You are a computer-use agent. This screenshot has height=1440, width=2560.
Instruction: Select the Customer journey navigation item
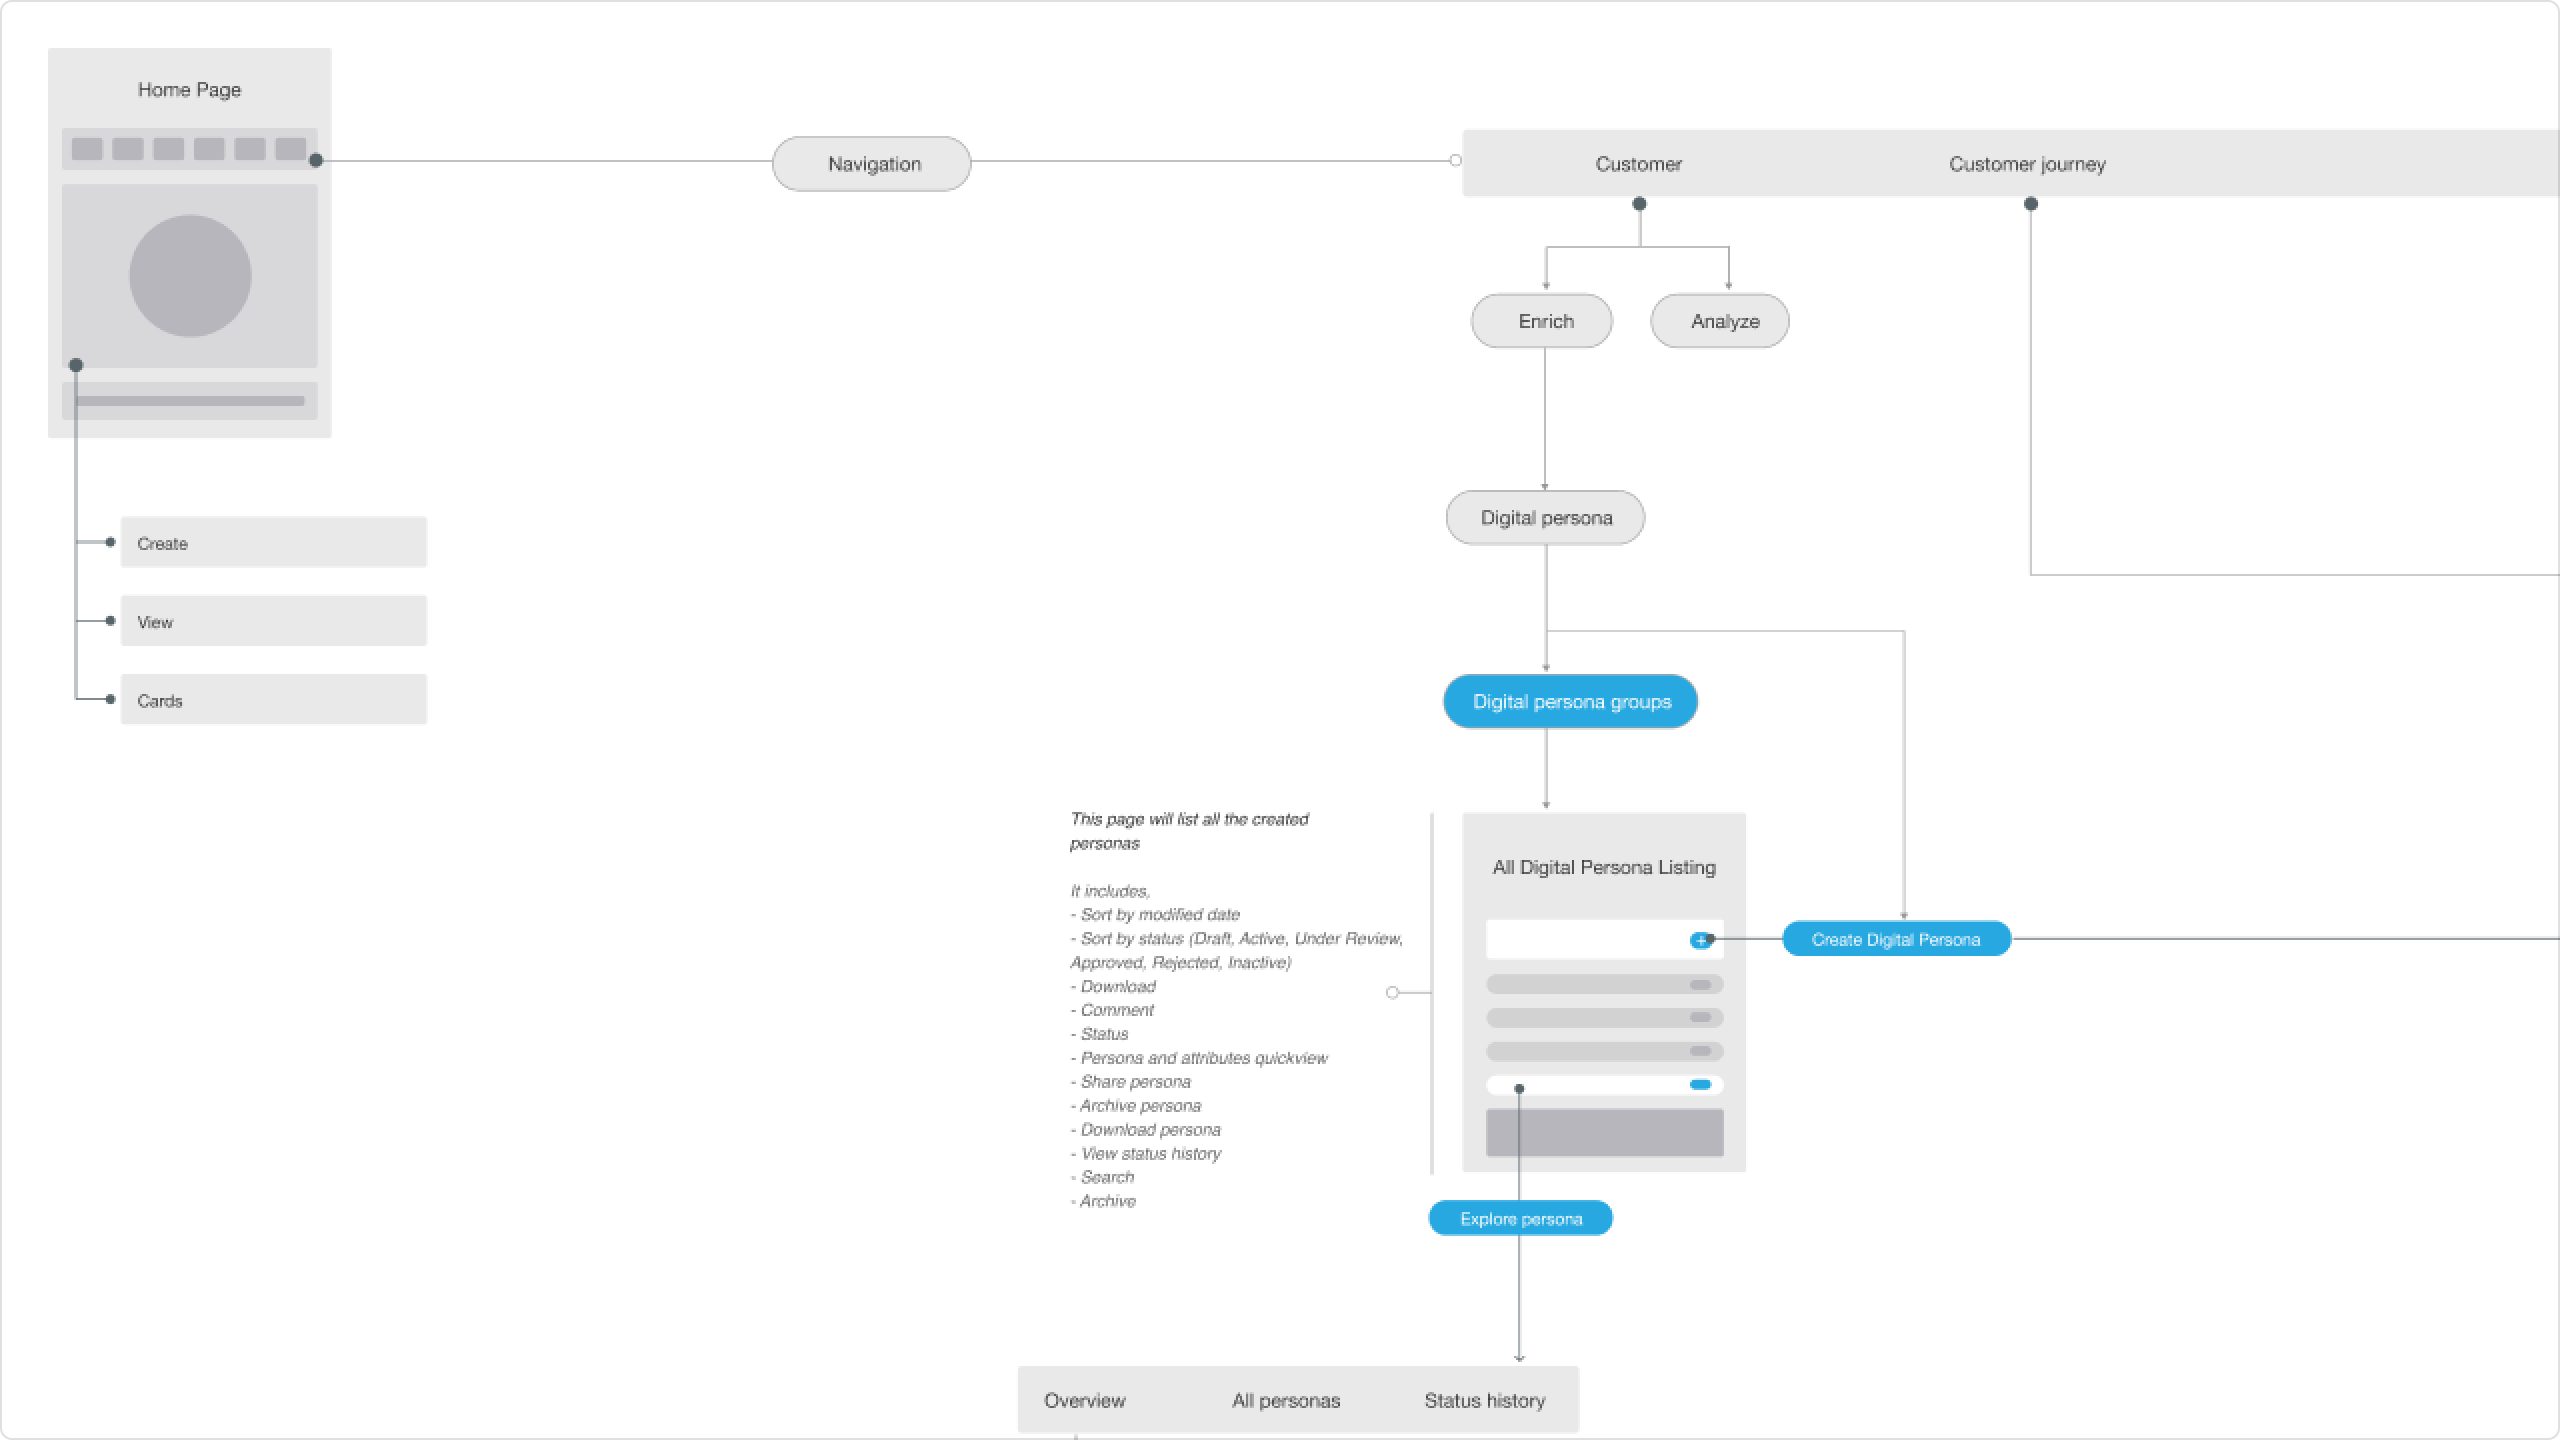2027,164
